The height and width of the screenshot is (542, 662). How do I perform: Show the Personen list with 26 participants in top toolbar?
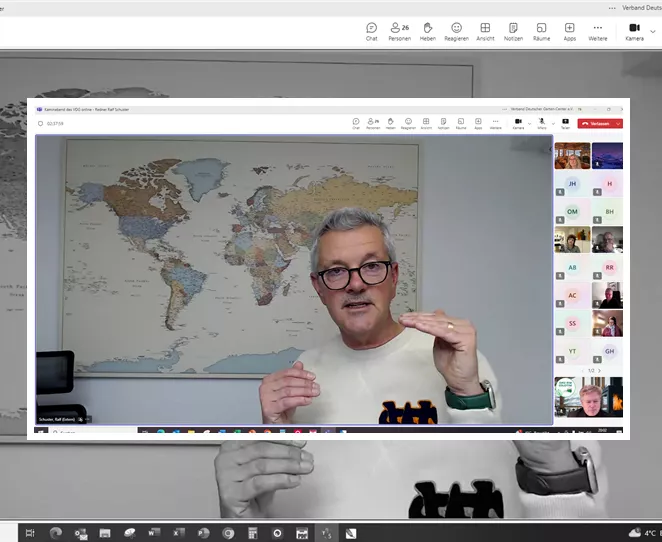point(399,32)
